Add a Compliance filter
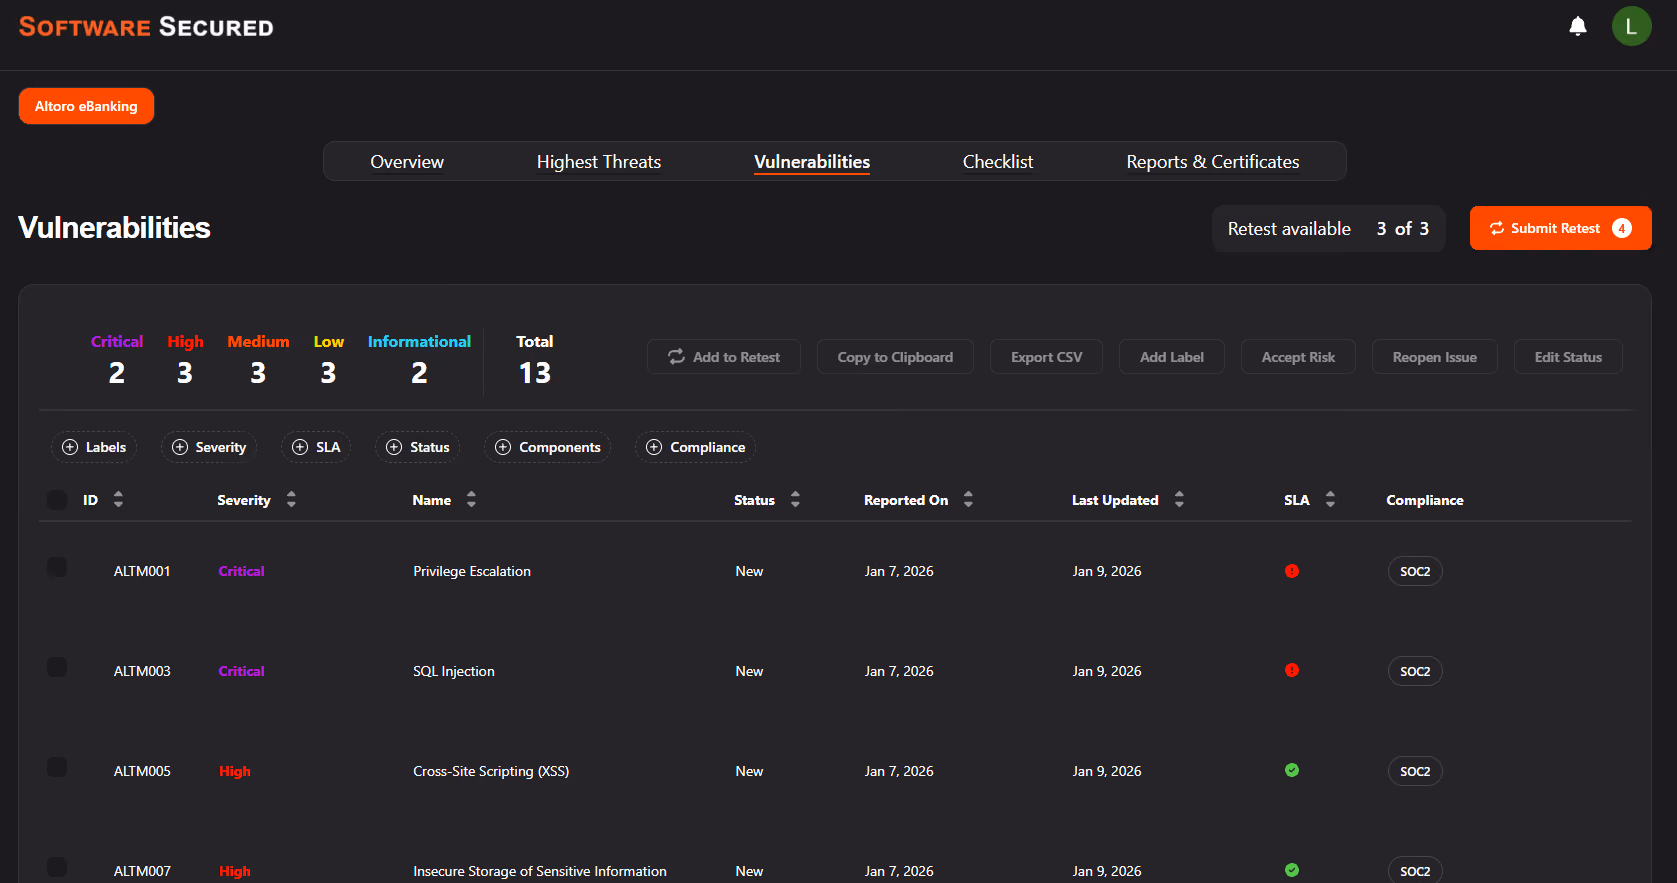The image size is (1677, 883). tap(696, 447)
